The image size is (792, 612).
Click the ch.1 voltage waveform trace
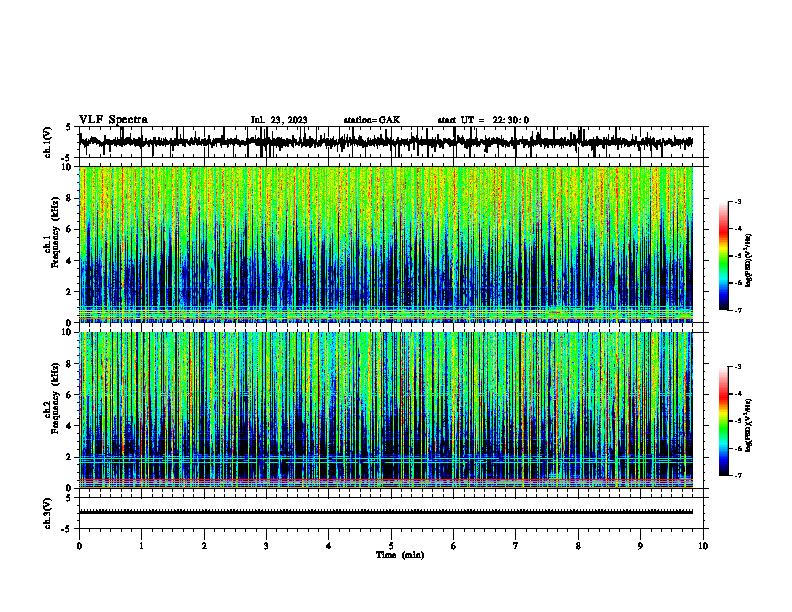tap(385, 142)
